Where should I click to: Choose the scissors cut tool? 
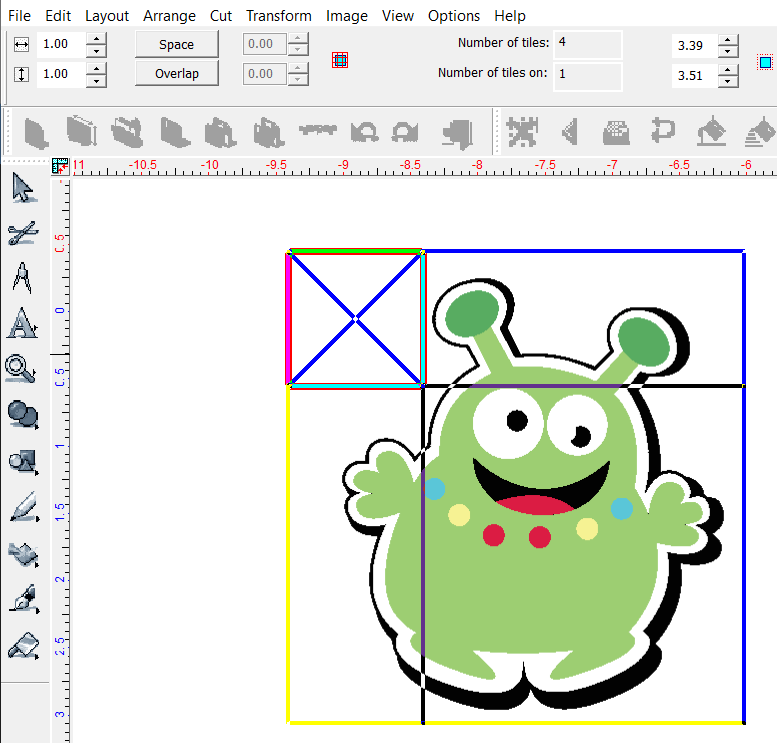click(x=22, y=233)
